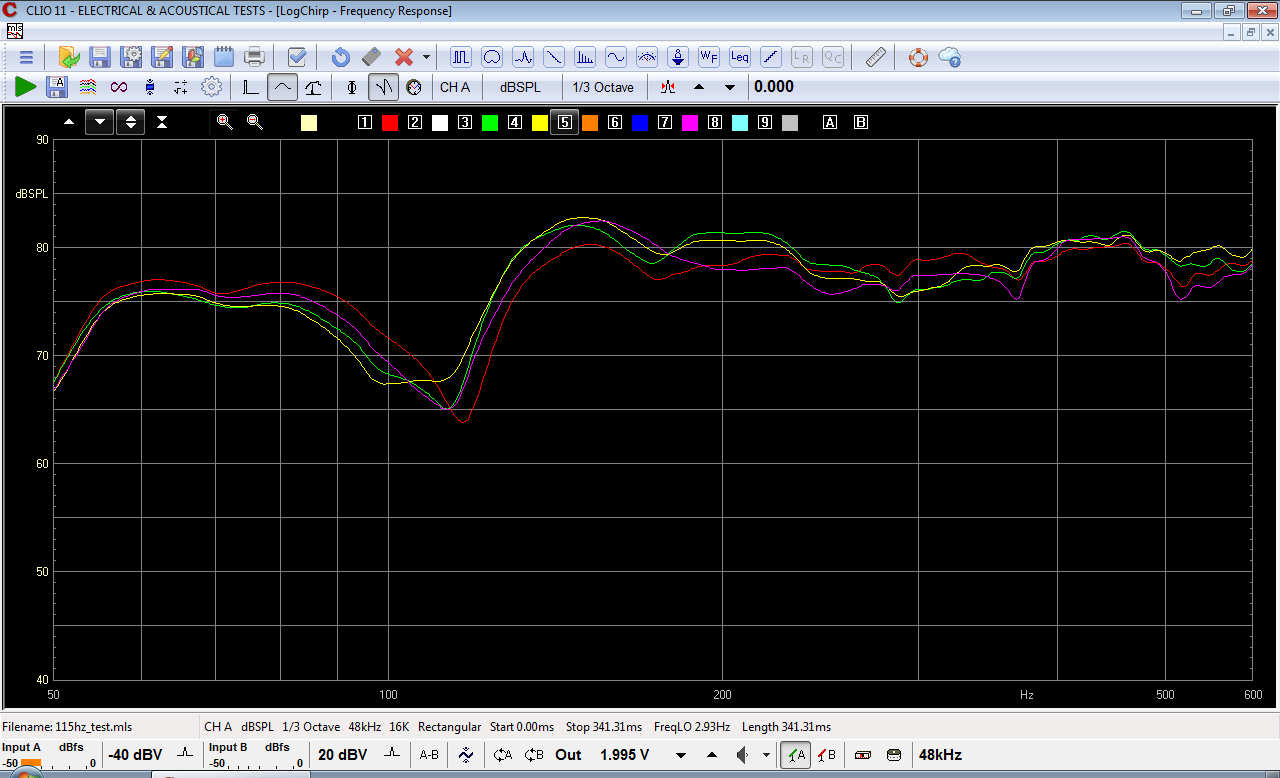Click the scale down arrow on graph
This screenshot has height=778, width=1280.
click(x=100, y=122)
